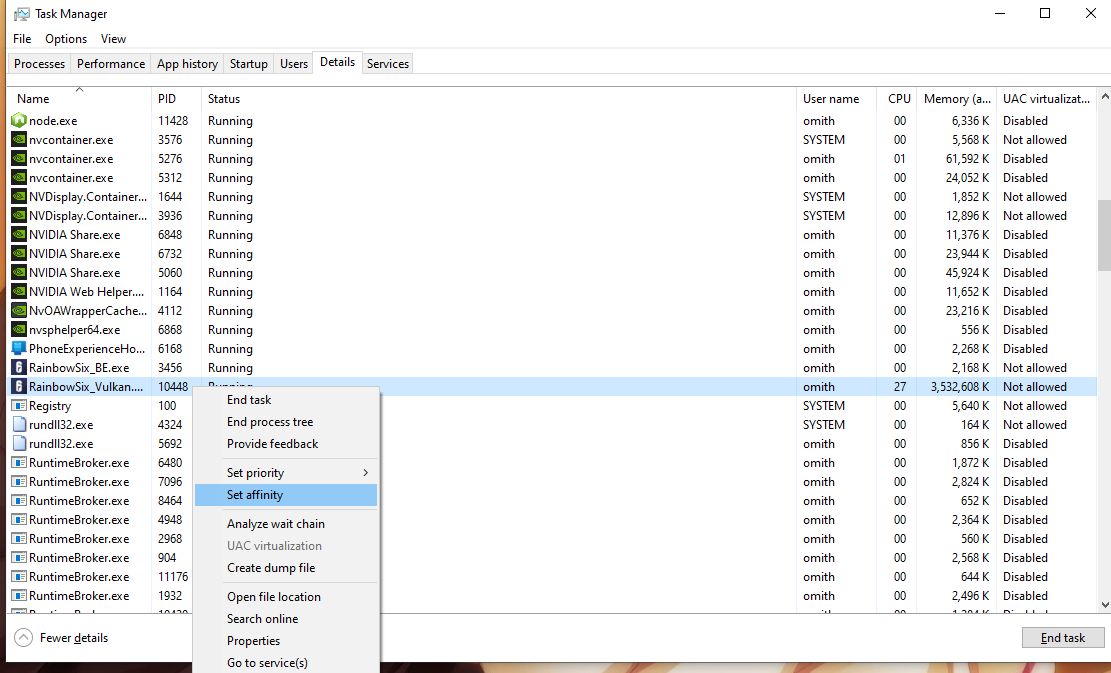Screen dimensions: 1111x673
Task: Click the RuntimeBroker.exe icon with PID 8464
Action: [19, 501]
